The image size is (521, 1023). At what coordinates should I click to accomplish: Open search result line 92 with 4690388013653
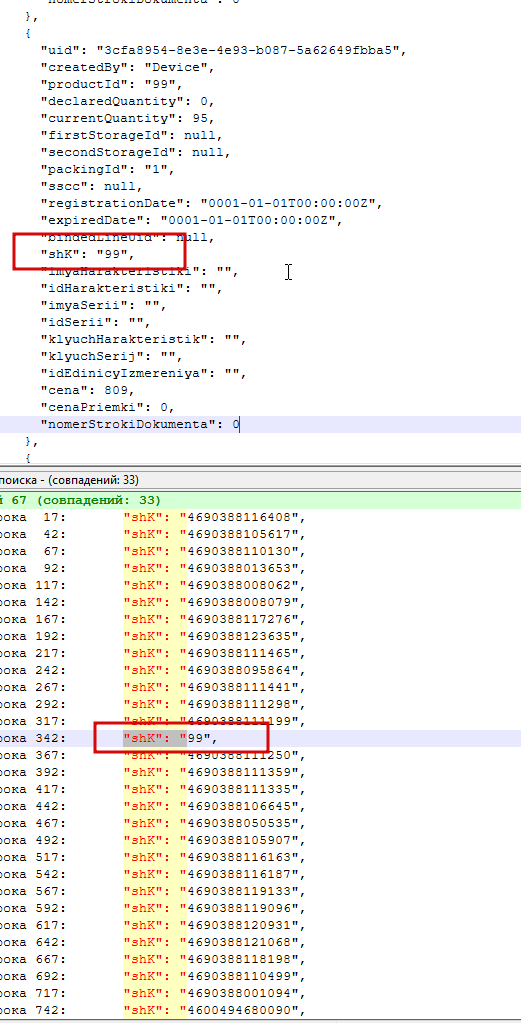point(260,568)
